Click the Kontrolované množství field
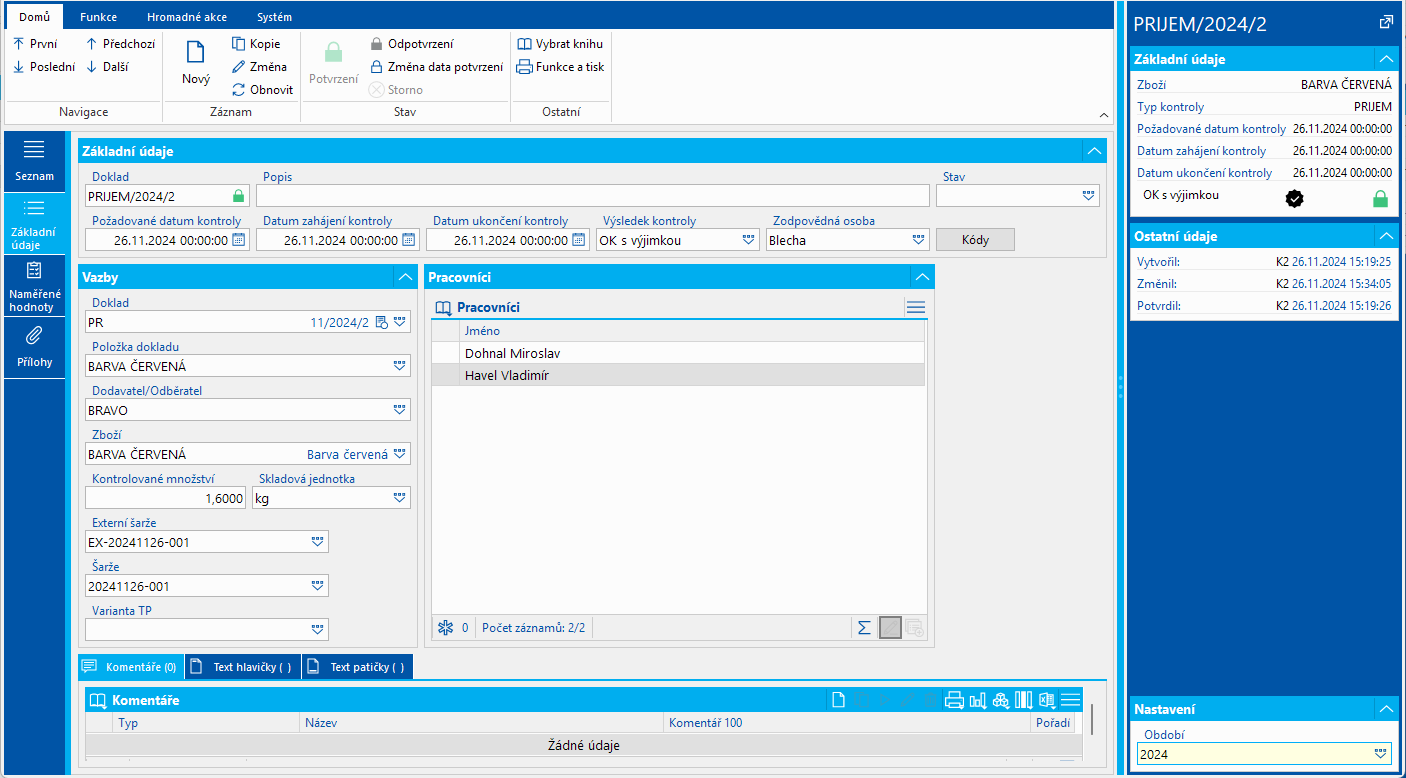This screenshot has height=778, width=1406. point(165,498)
